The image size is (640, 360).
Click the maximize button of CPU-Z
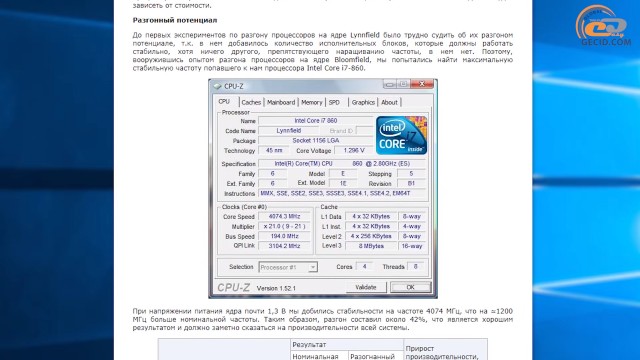tap(403, 84)
